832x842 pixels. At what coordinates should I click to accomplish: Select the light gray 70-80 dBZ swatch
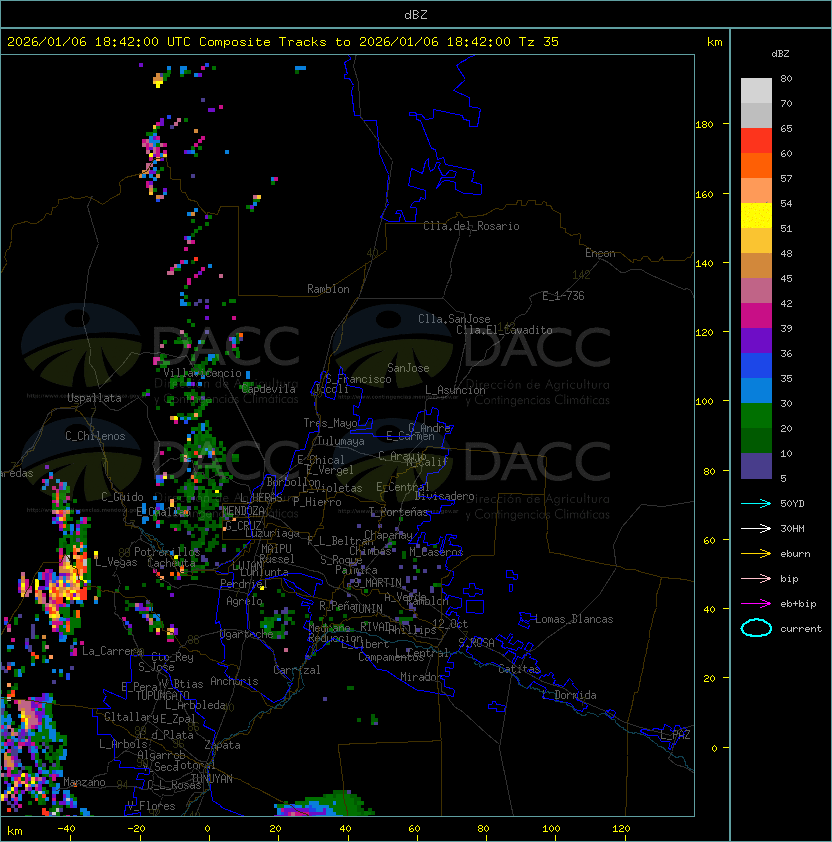click(756, 91)
